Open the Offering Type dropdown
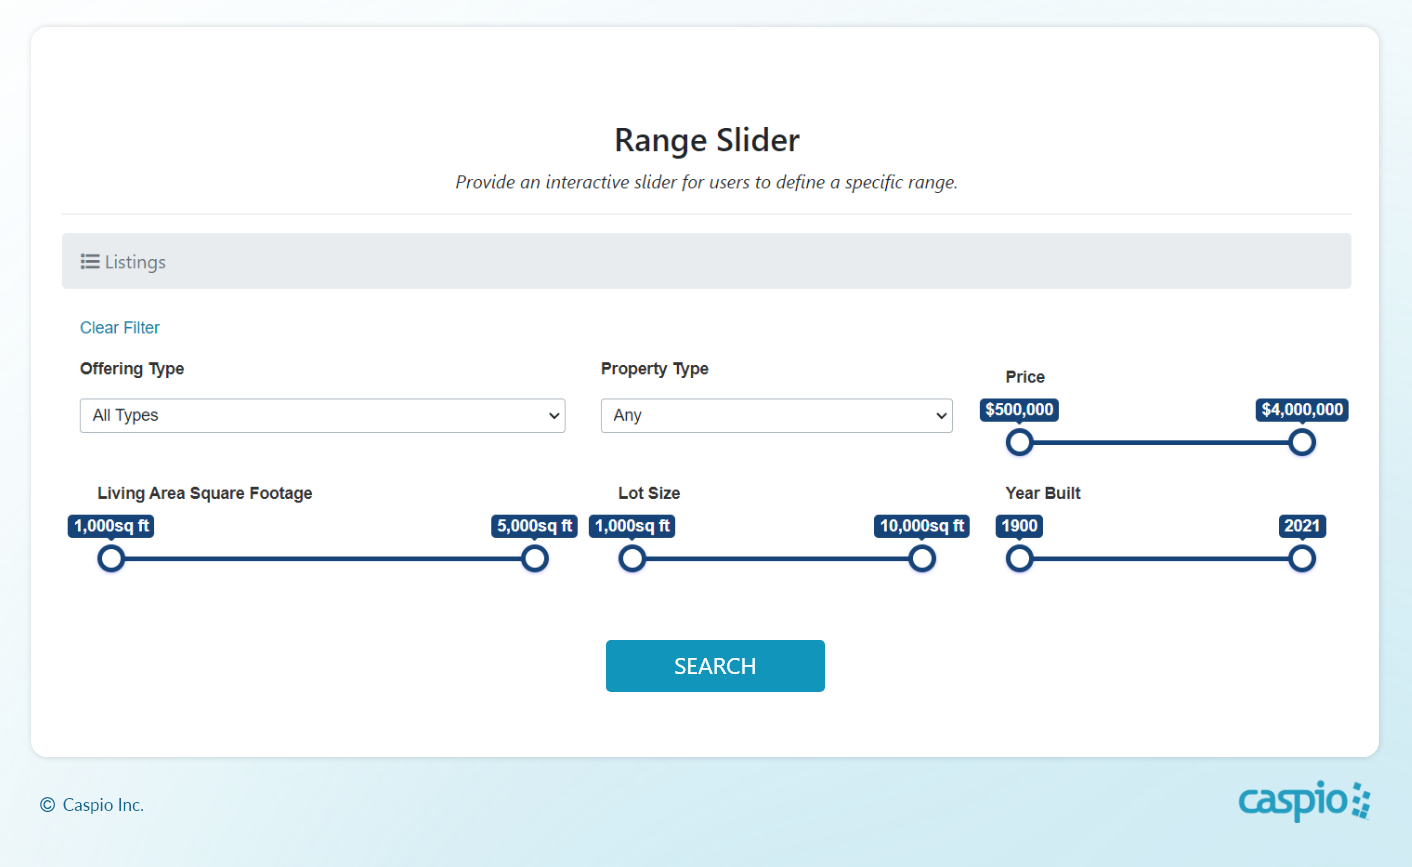 (322, 416)
